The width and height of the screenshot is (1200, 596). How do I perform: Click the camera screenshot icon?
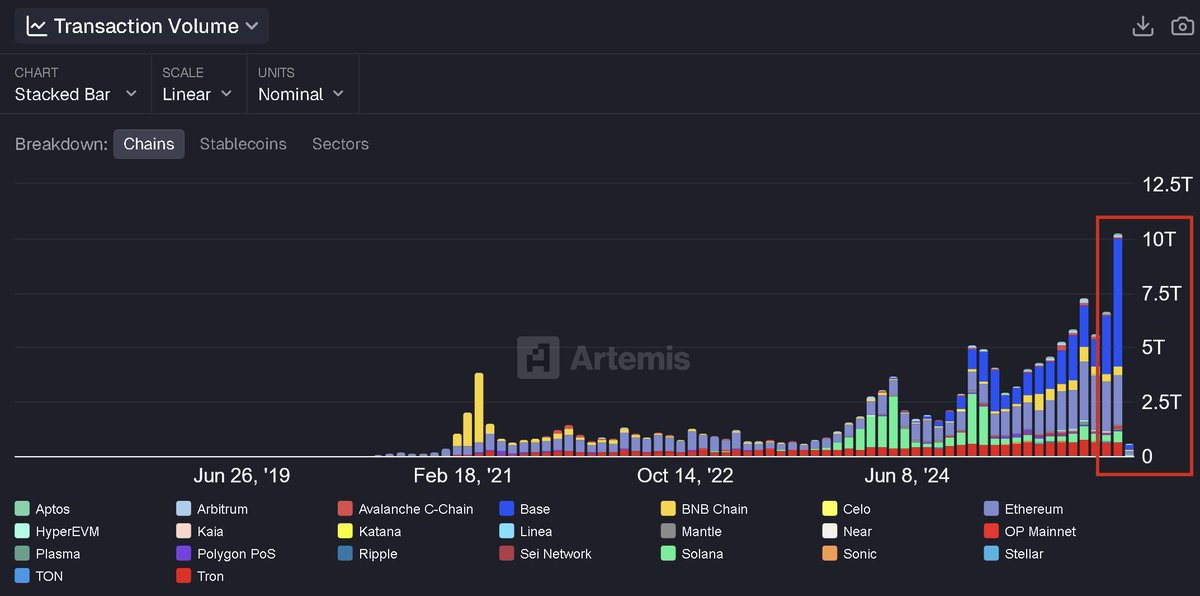[1183, 26]
